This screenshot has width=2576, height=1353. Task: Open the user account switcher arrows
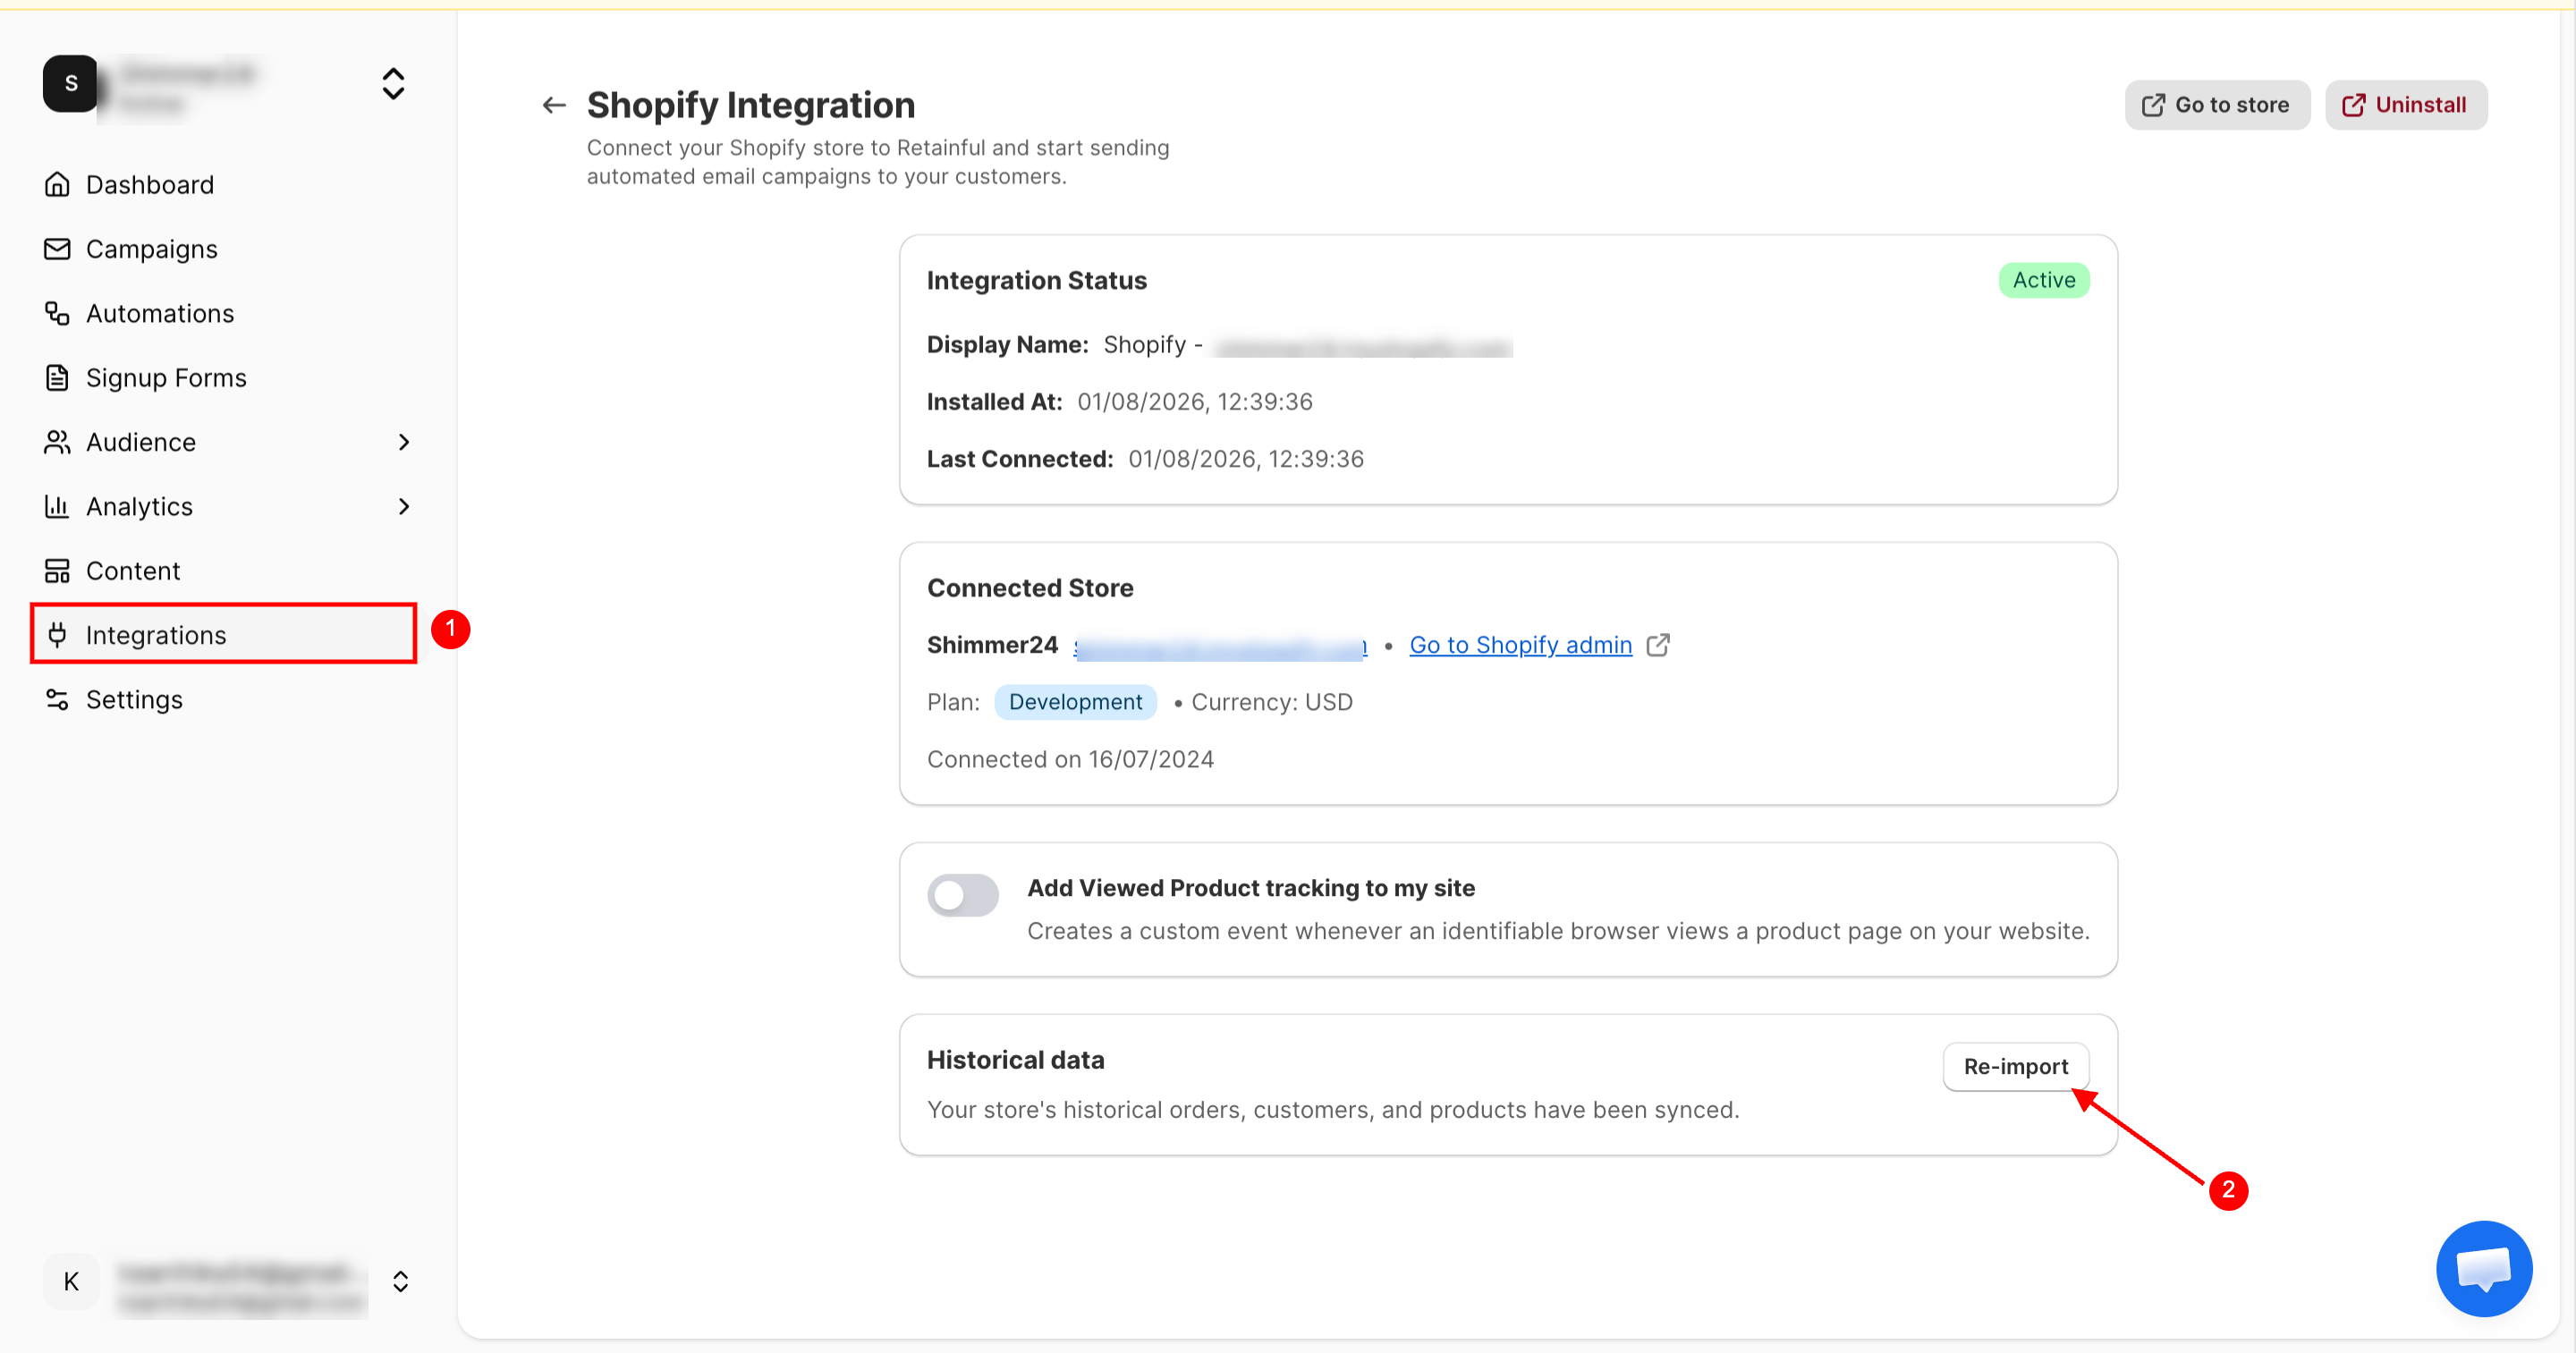tap(400, 1282)
